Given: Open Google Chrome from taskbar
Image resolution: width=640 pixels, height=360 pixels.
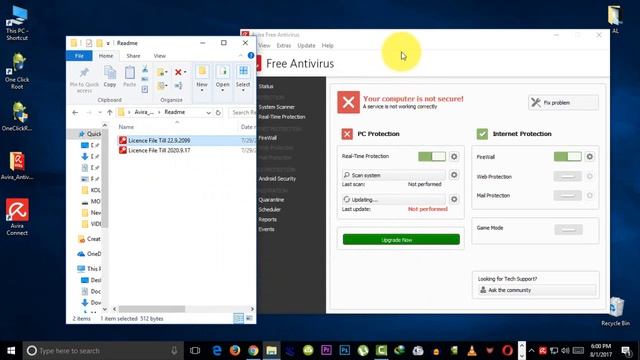Looking at the screenshot, I should (253, 351).
